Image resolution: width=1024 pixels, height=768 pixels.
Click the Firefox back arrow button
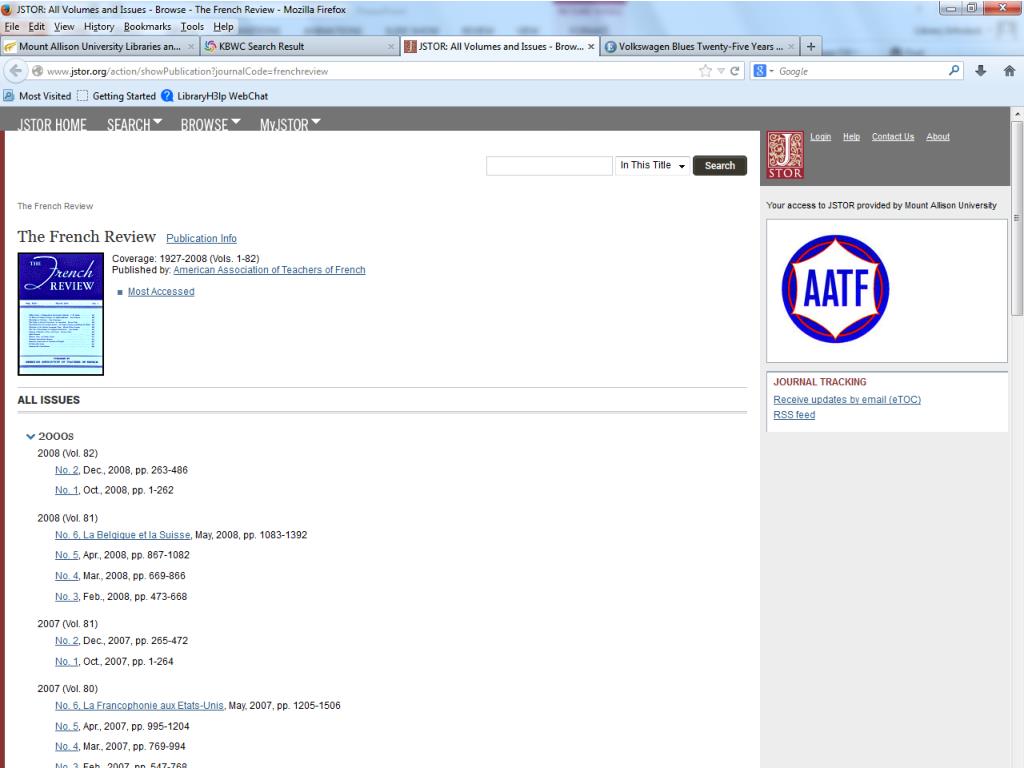tap(16, 71)
